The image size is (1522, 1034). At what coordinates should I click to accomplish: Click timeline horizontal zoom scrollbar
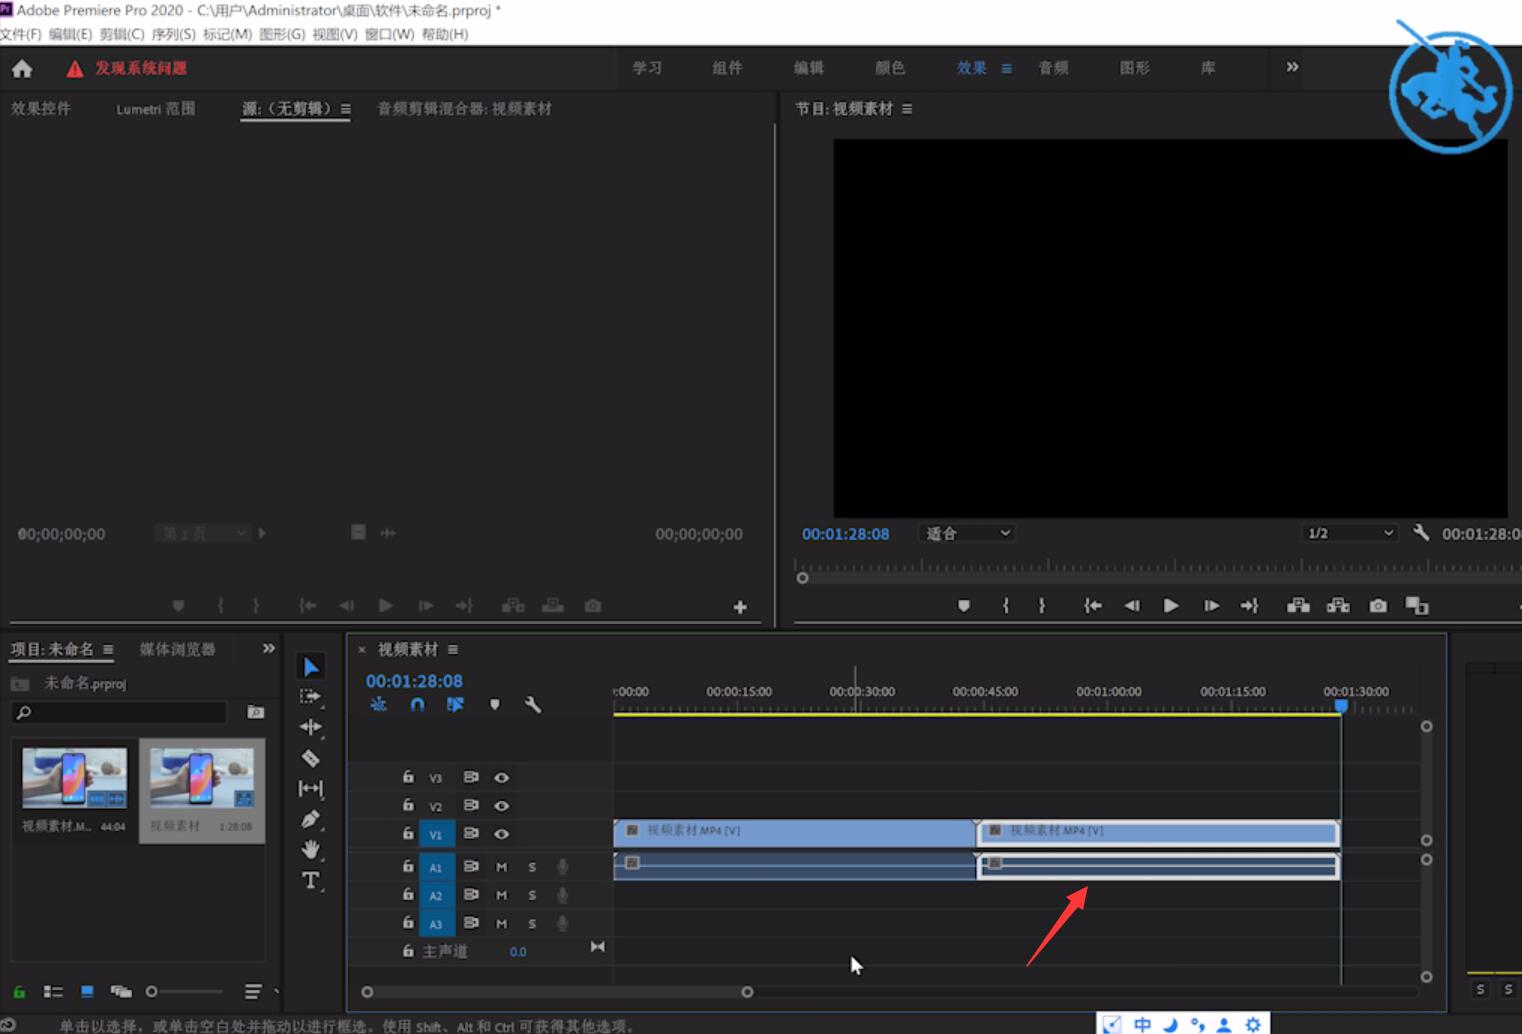click(x=557, y=992)
